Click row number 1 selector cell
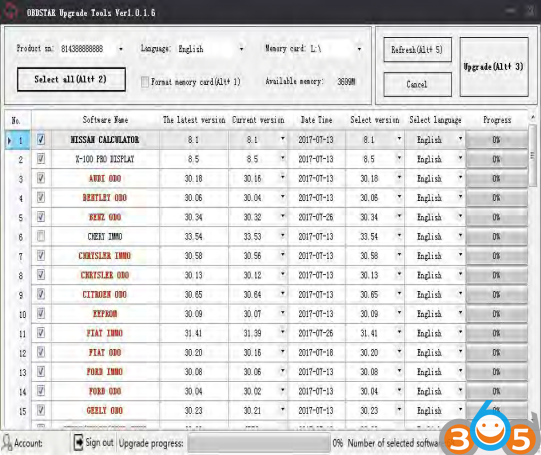 point(18,140)
